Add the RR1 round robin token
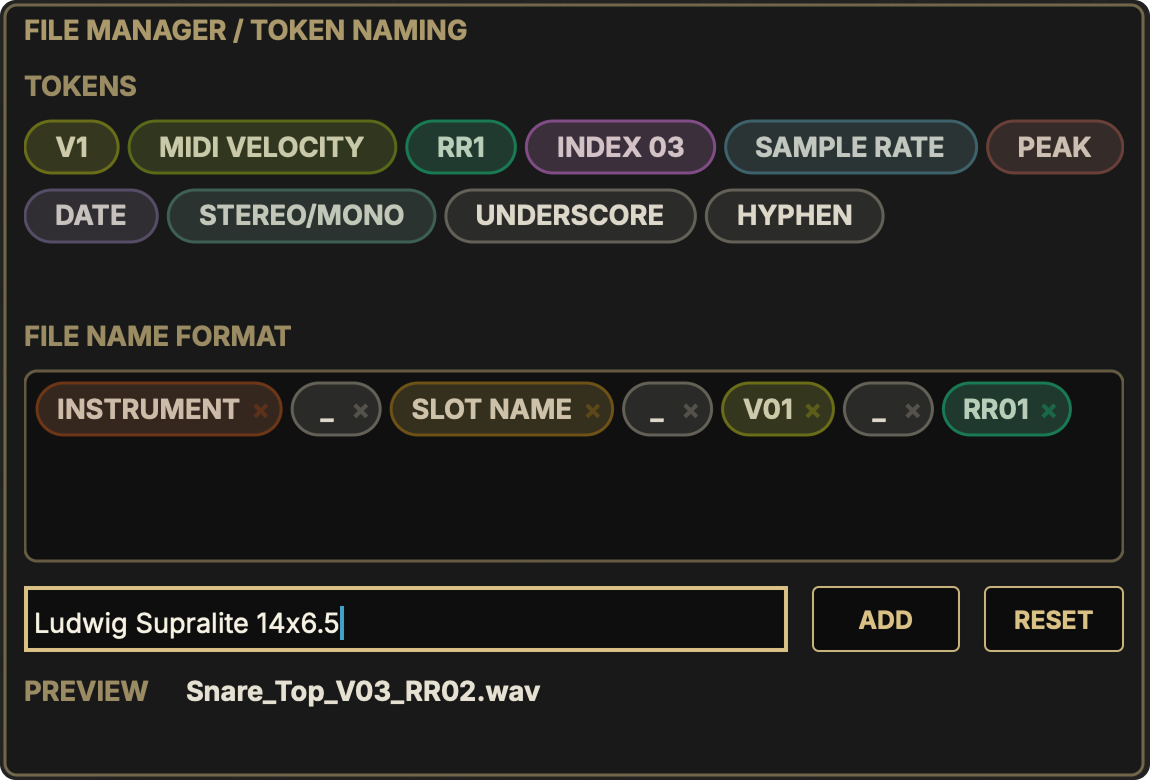 point(461,147)
